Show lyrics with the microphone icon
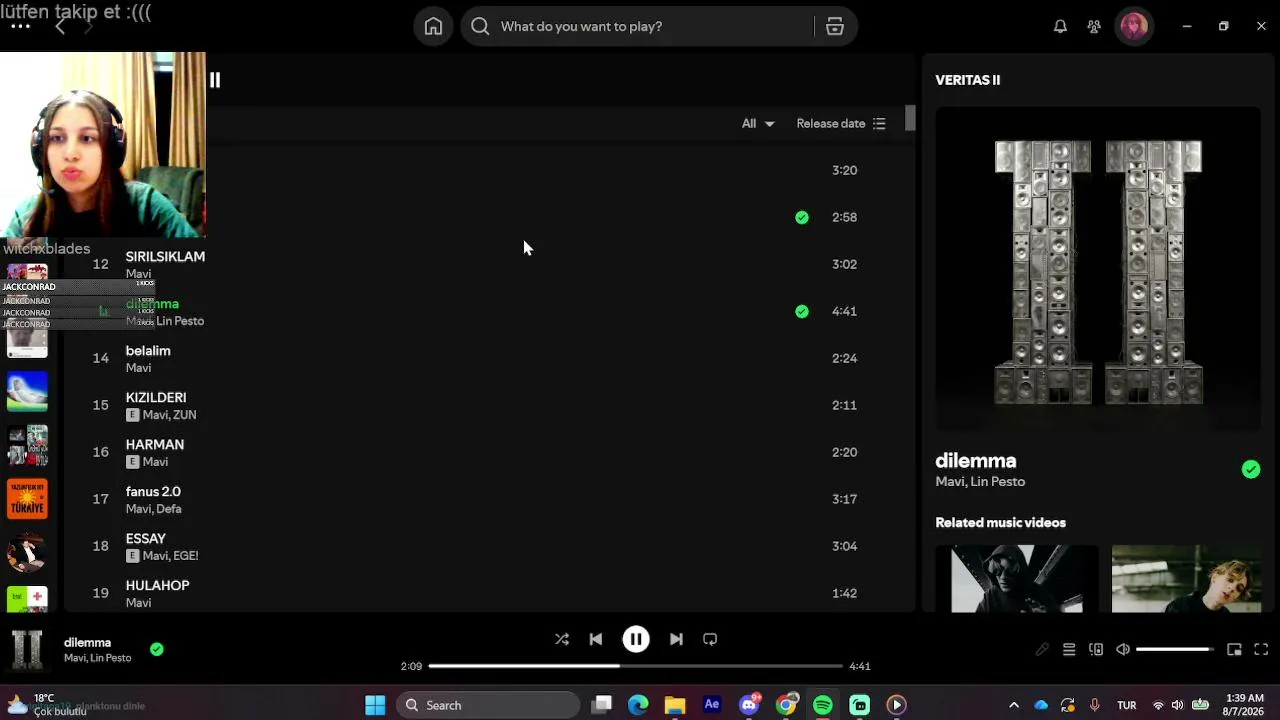 pyautogui.click(x=1042, y=650)
